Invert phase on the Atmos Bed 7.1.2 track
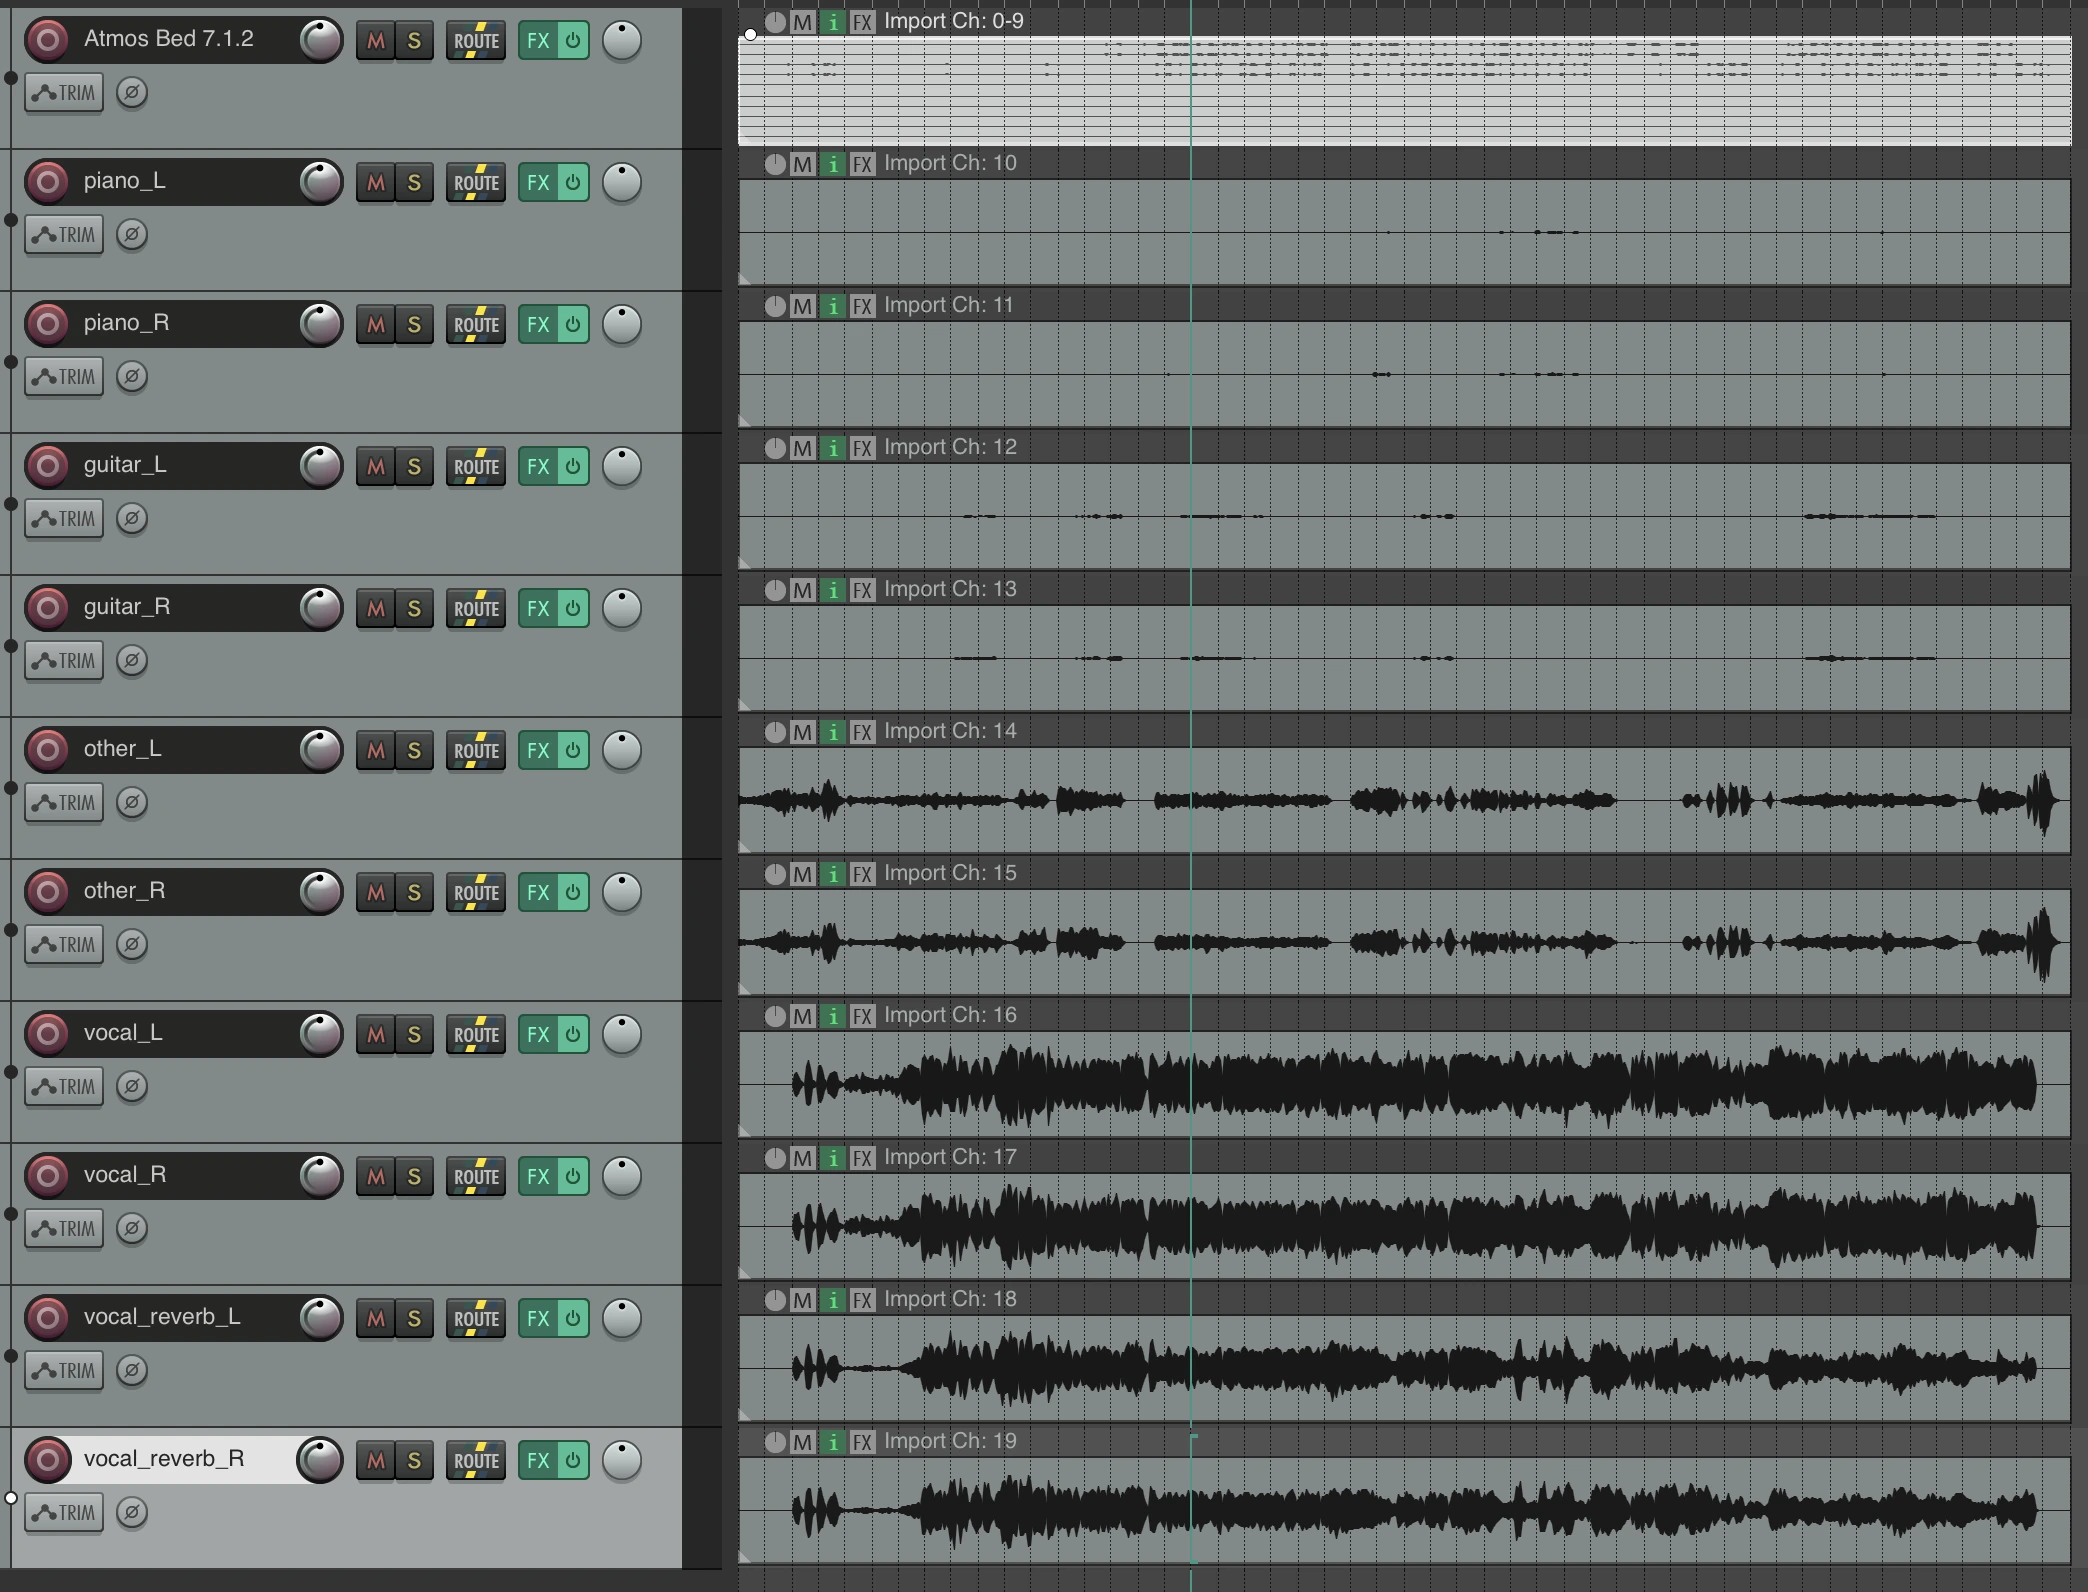Viewport: 2088px width, 1592px height. point(133,92)
